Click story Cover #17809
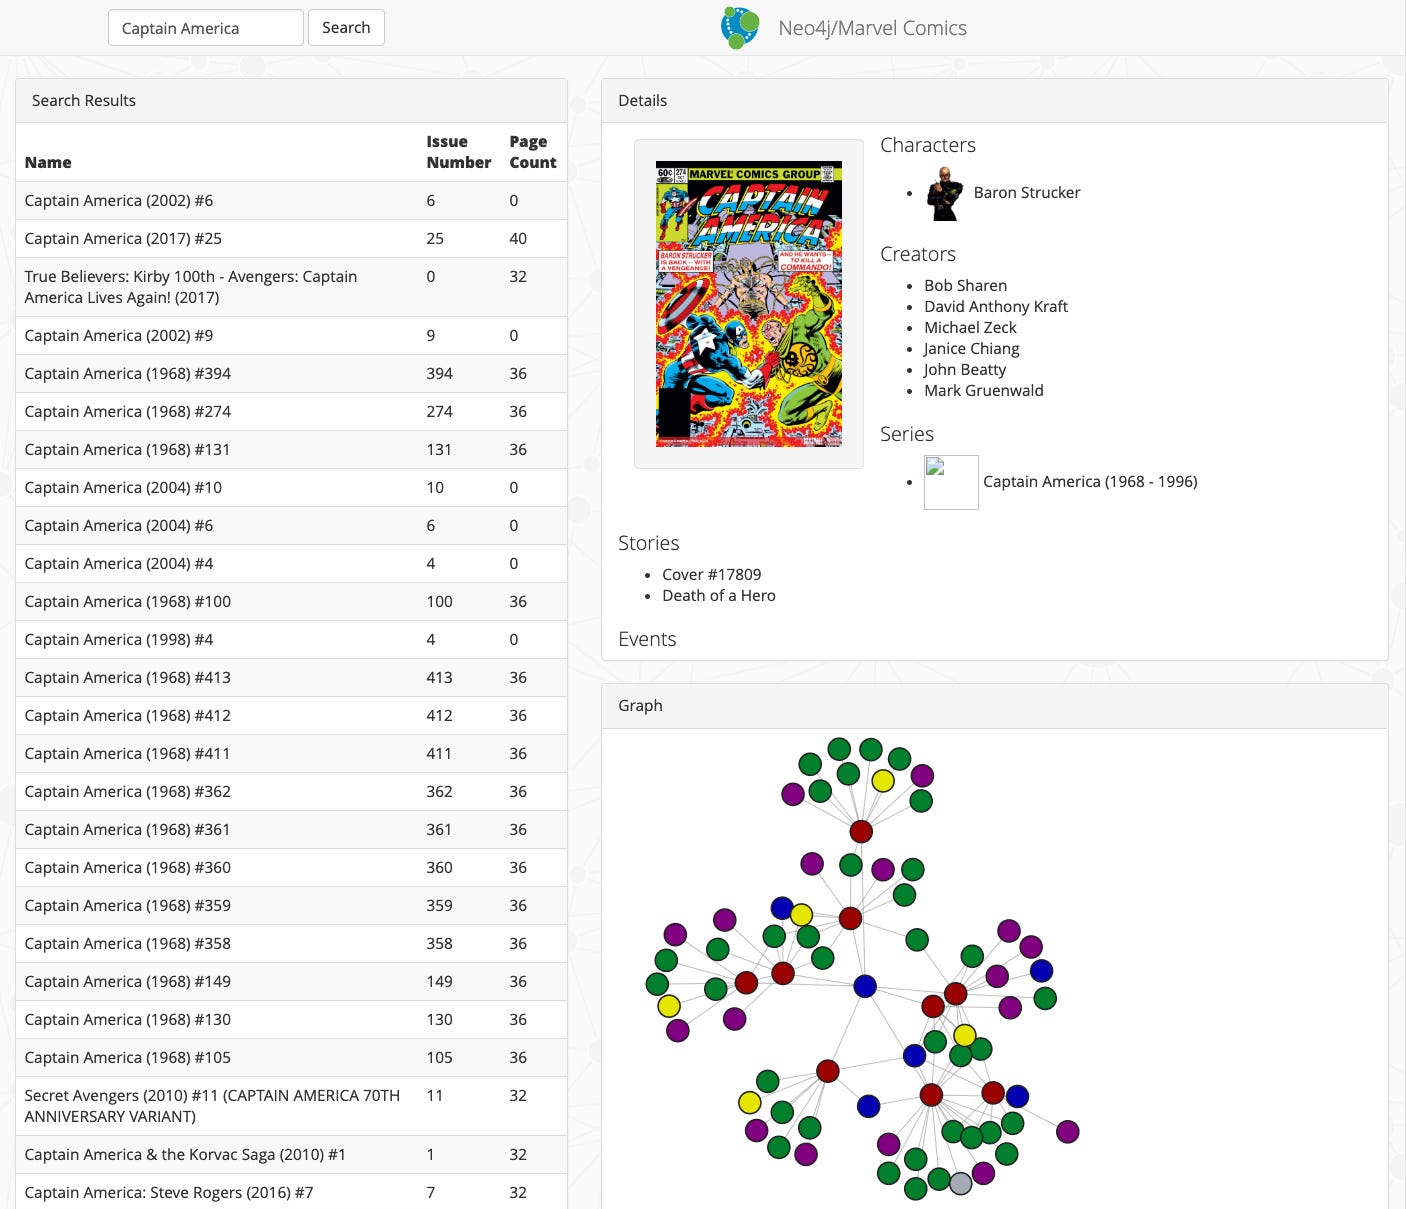This screenshot has height=1209, width=1407. 711,575
